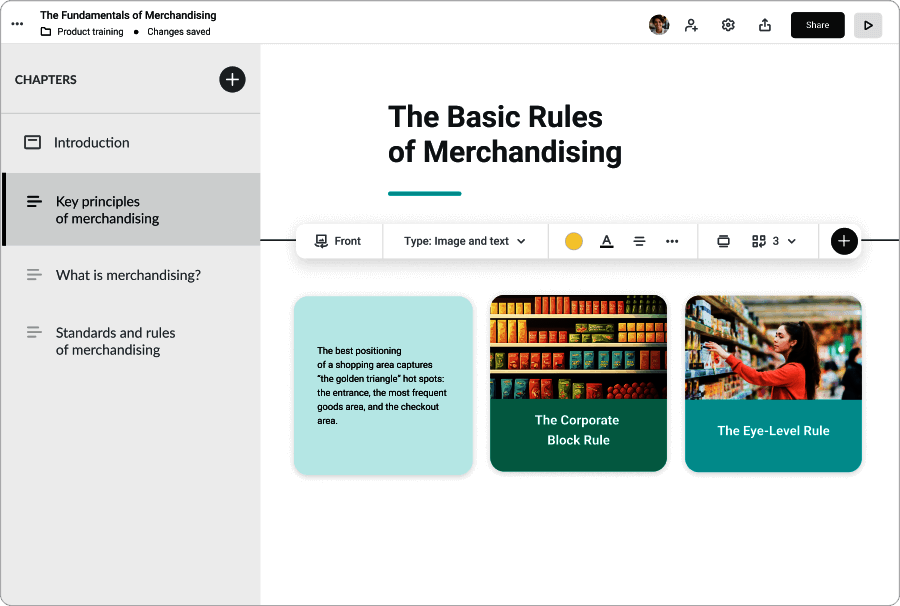
Task: Open more options ellipsis in card toolbar
Action: [x=672, y=241]
